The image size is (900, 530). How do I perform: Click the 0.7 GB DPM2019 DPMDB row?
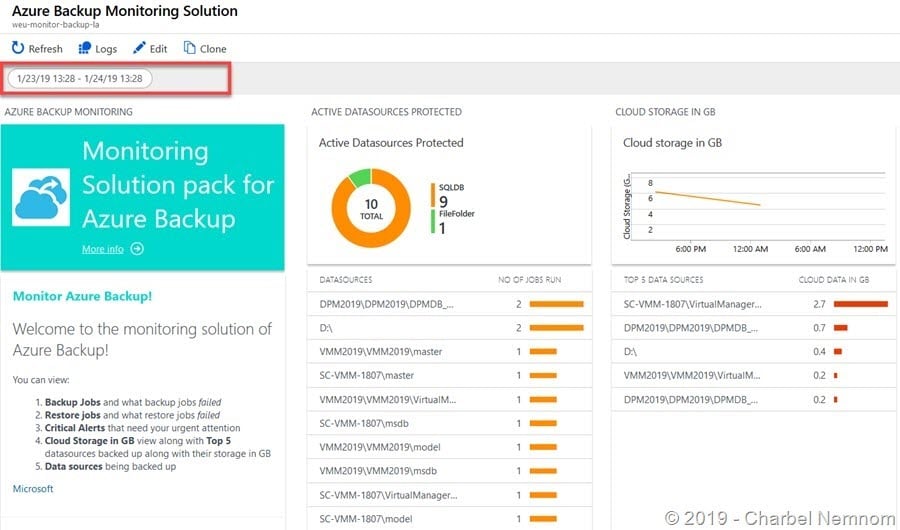pos(754,328)
